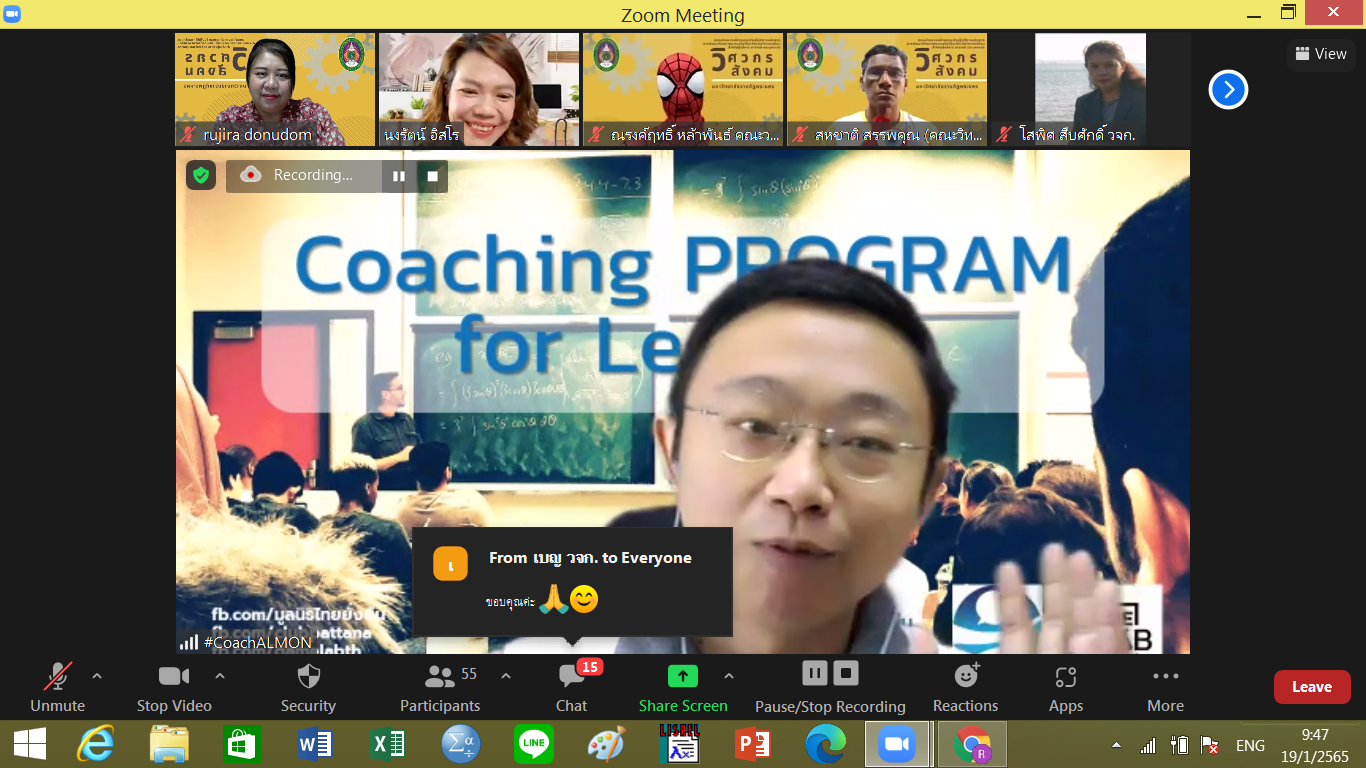This screenshot has height=768, width=1366.
Task: Open the LISREL taskbar icon
Action: 679,745
